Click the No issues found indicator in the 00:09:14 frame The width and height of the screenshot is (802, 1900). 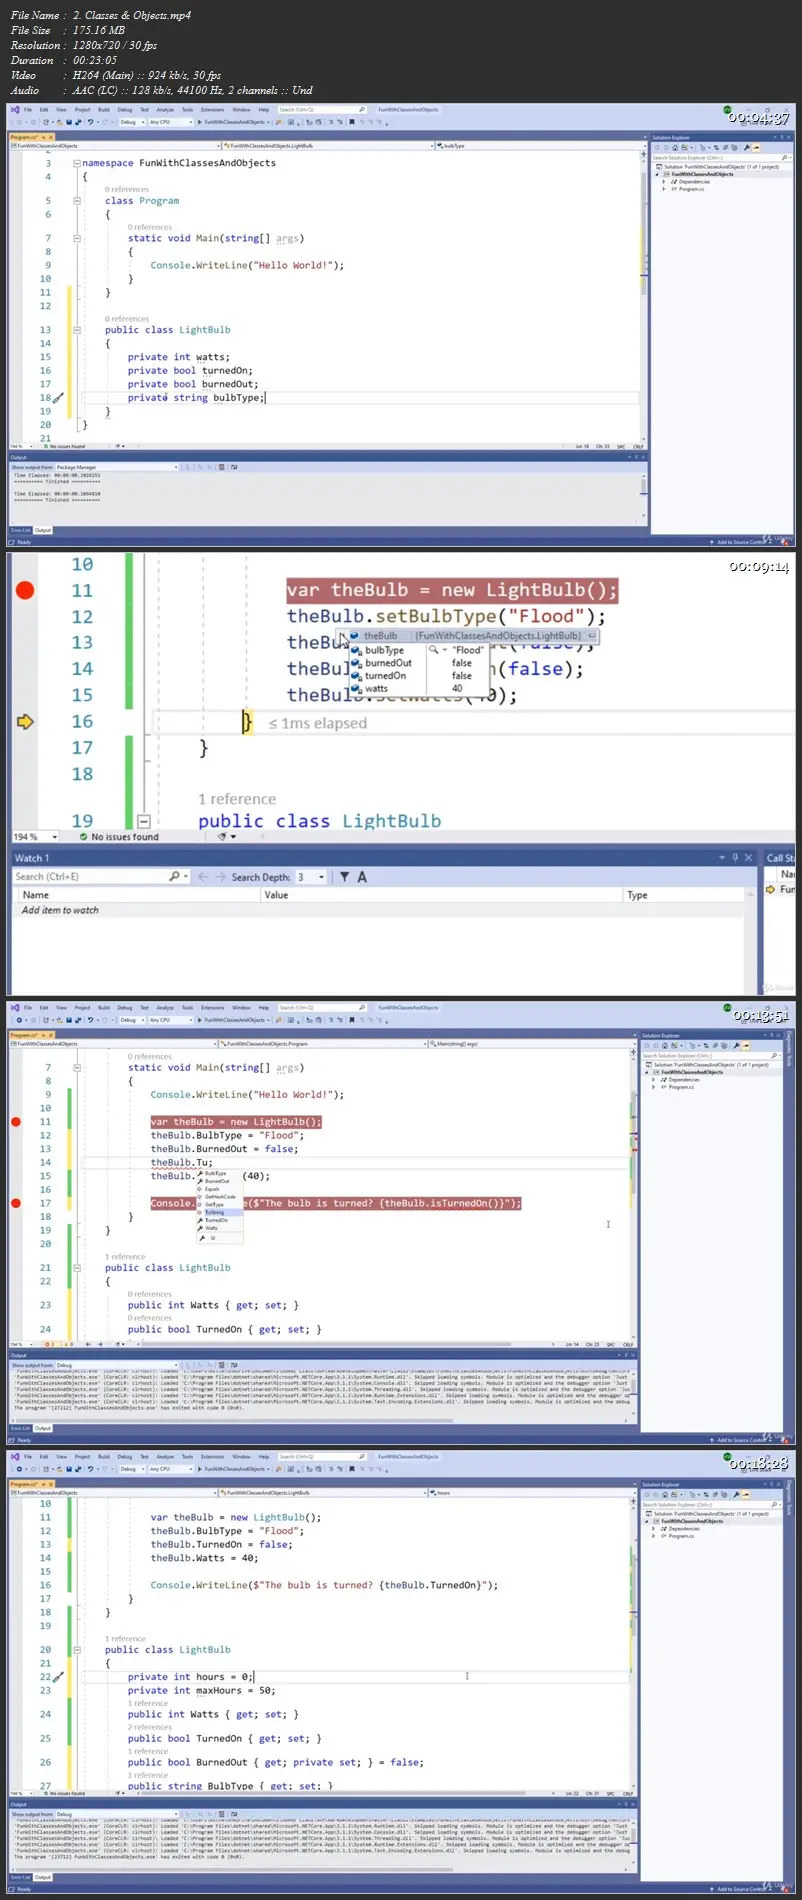(x=118, y=837)
